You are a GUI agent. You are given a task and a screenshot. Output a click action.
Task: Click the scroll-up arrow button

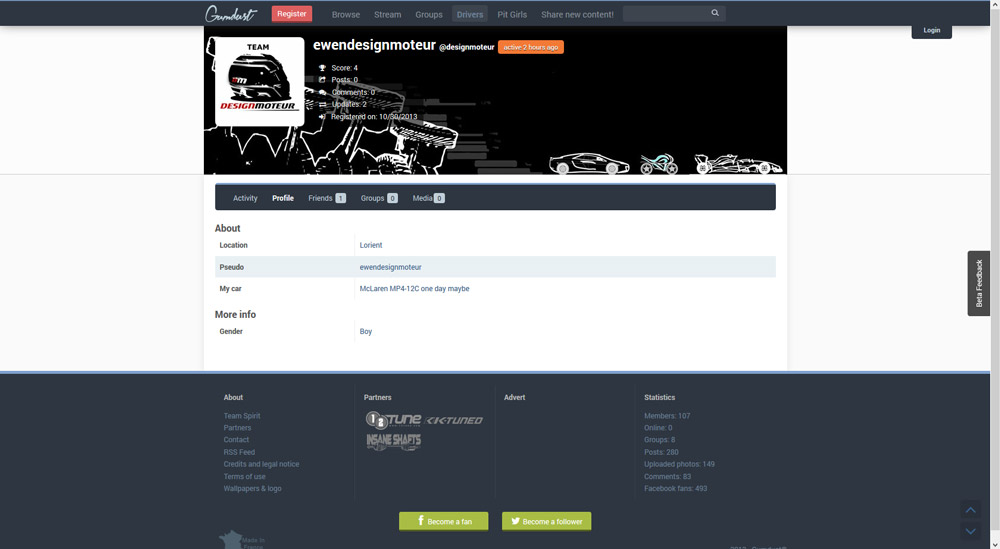pyautogui.click(x=970, y=509)
